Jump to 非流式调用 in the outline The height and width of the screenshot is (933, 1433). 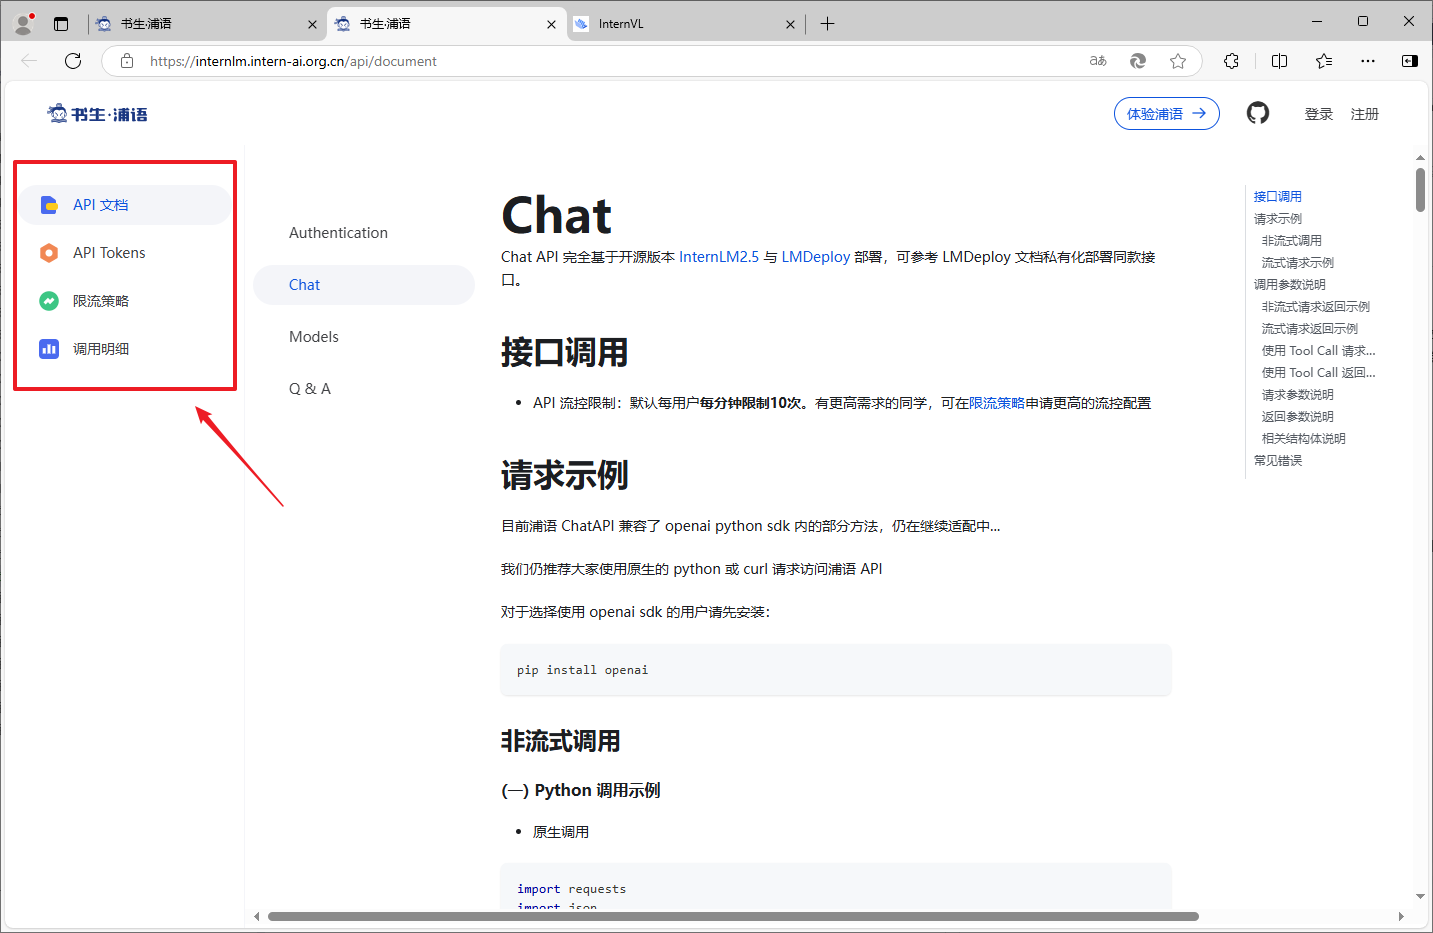(1292, 241)
